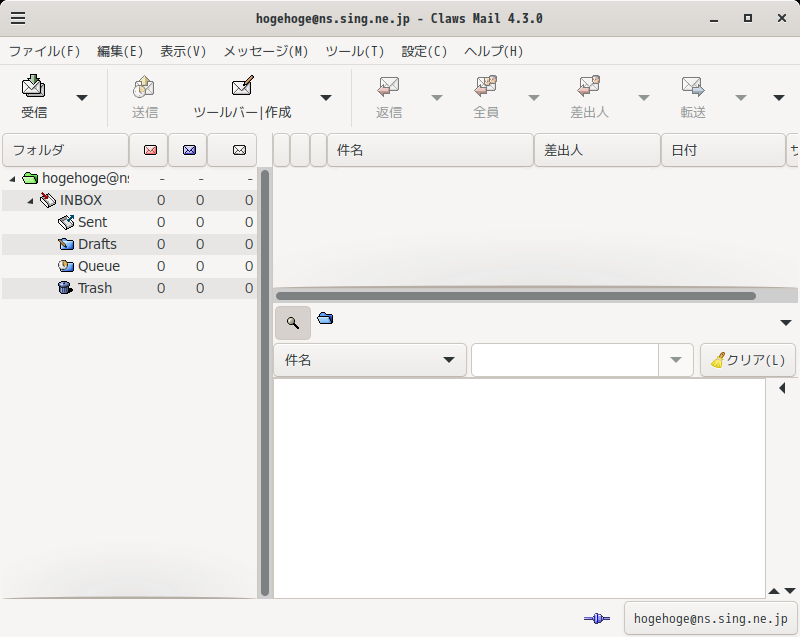800x637 pixels.
Task: Sort messages by 件名 column header
Action: click(430, 150)
